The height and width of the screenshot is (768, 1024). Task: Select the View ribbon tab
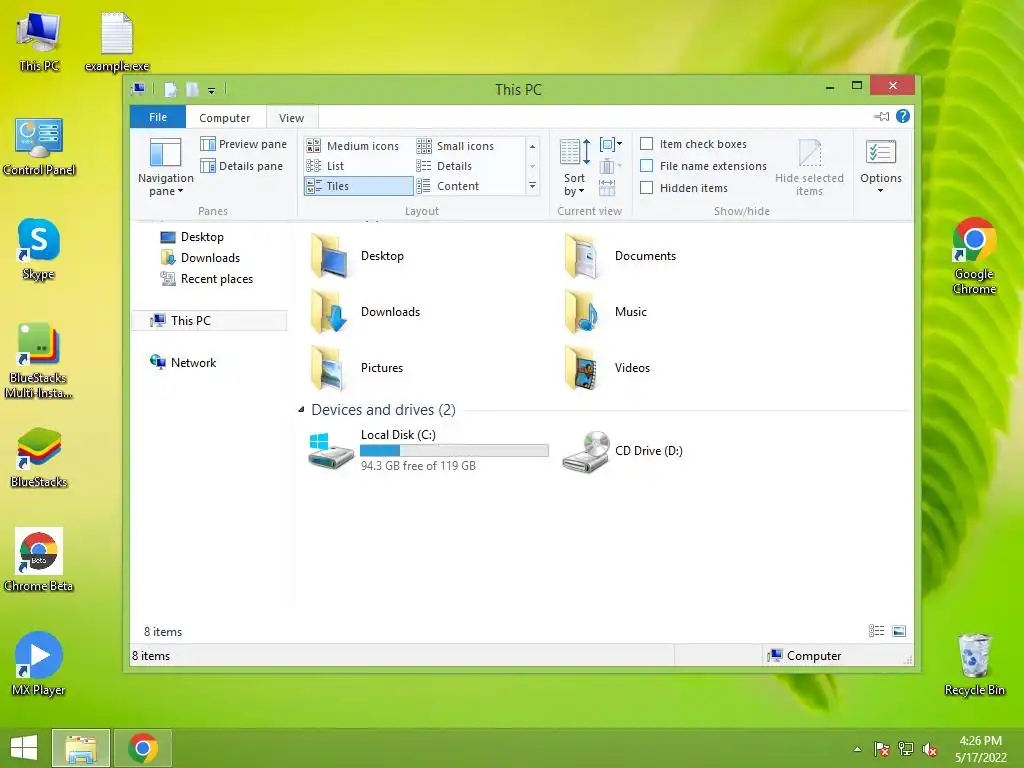pos(291,118)
